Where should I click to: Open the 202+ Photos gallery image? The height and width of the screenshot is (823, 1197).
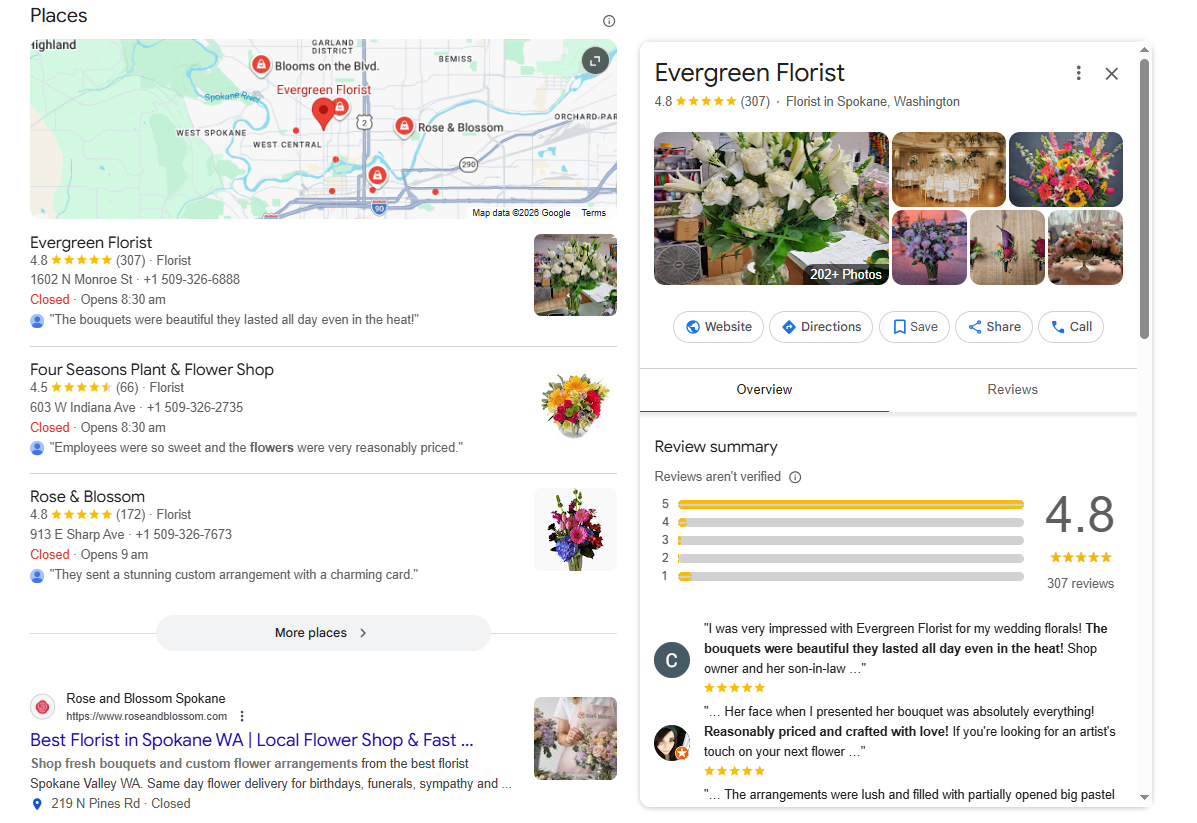point(771,208)
